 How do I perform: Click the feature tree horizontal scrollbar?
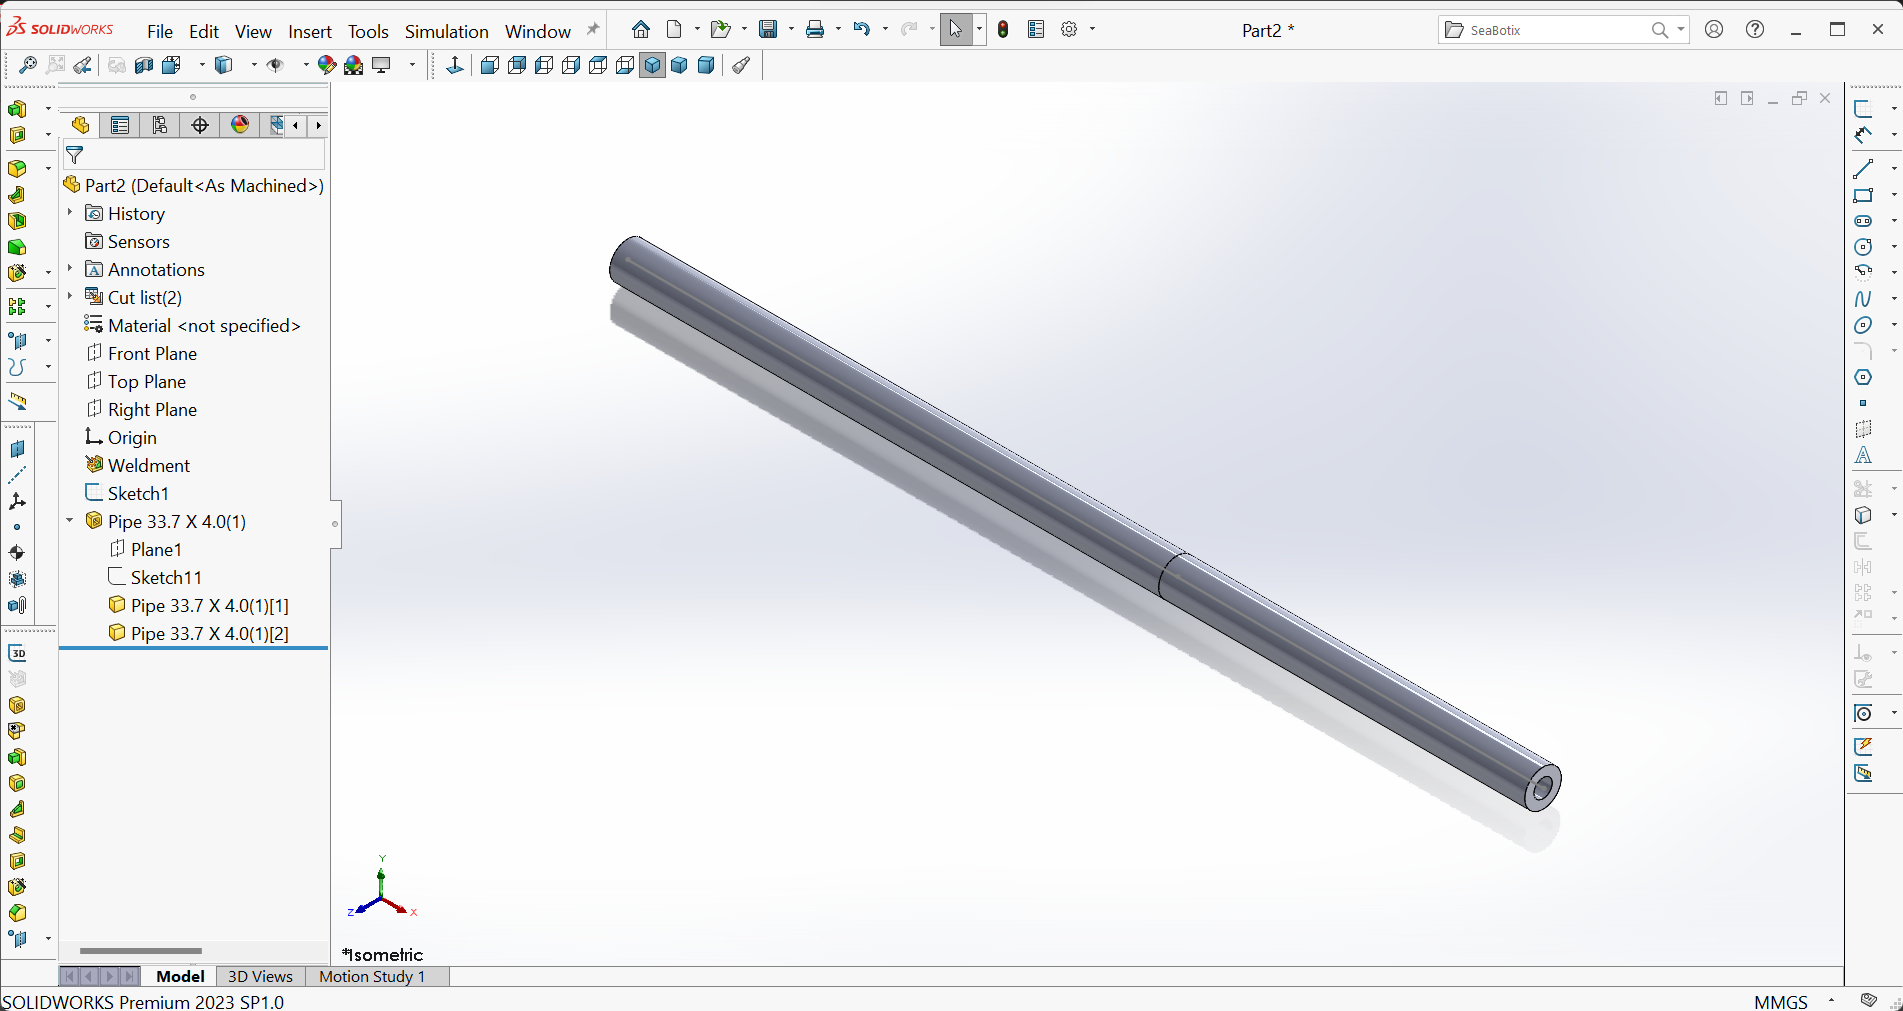(141, 951)
